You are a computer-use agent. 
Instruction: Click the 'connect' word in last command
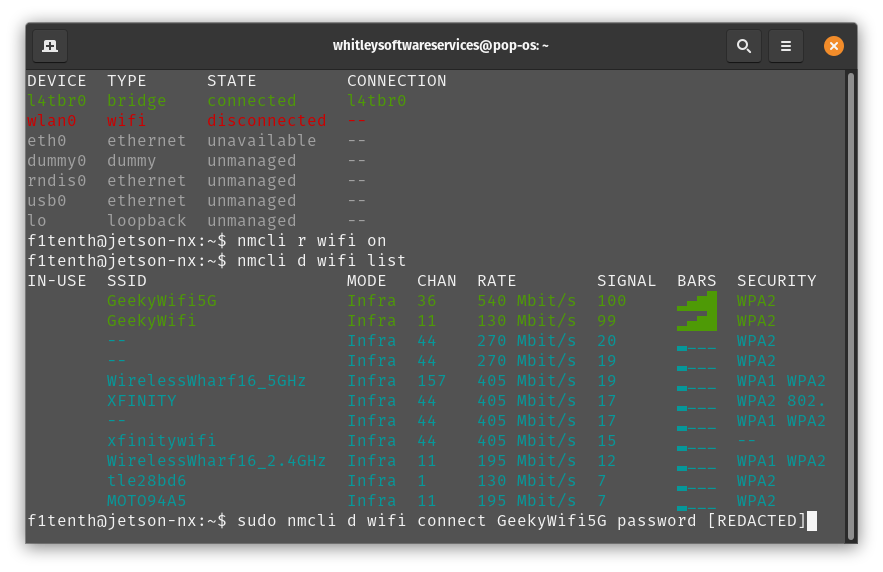click(451, 520)
